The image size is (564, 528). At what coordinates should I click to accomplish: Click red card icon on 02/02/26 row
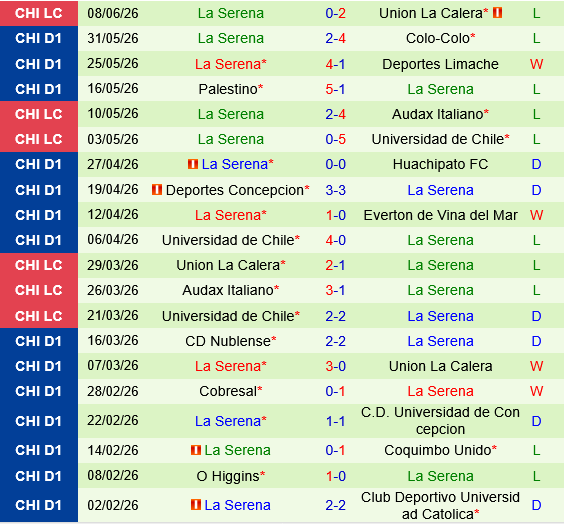point(196,505)
